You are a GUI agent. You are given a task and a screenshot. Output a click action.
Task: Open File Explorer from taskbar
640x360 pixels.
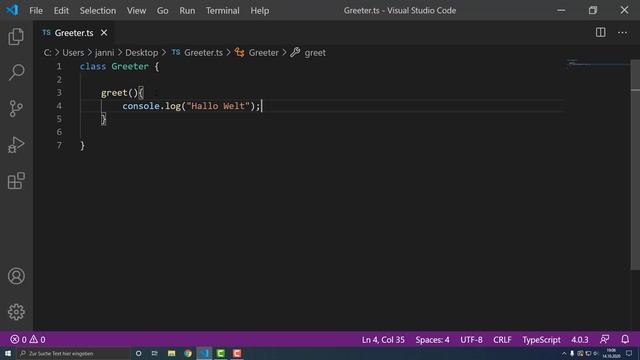pyautogui.click(x=171, y=353)
